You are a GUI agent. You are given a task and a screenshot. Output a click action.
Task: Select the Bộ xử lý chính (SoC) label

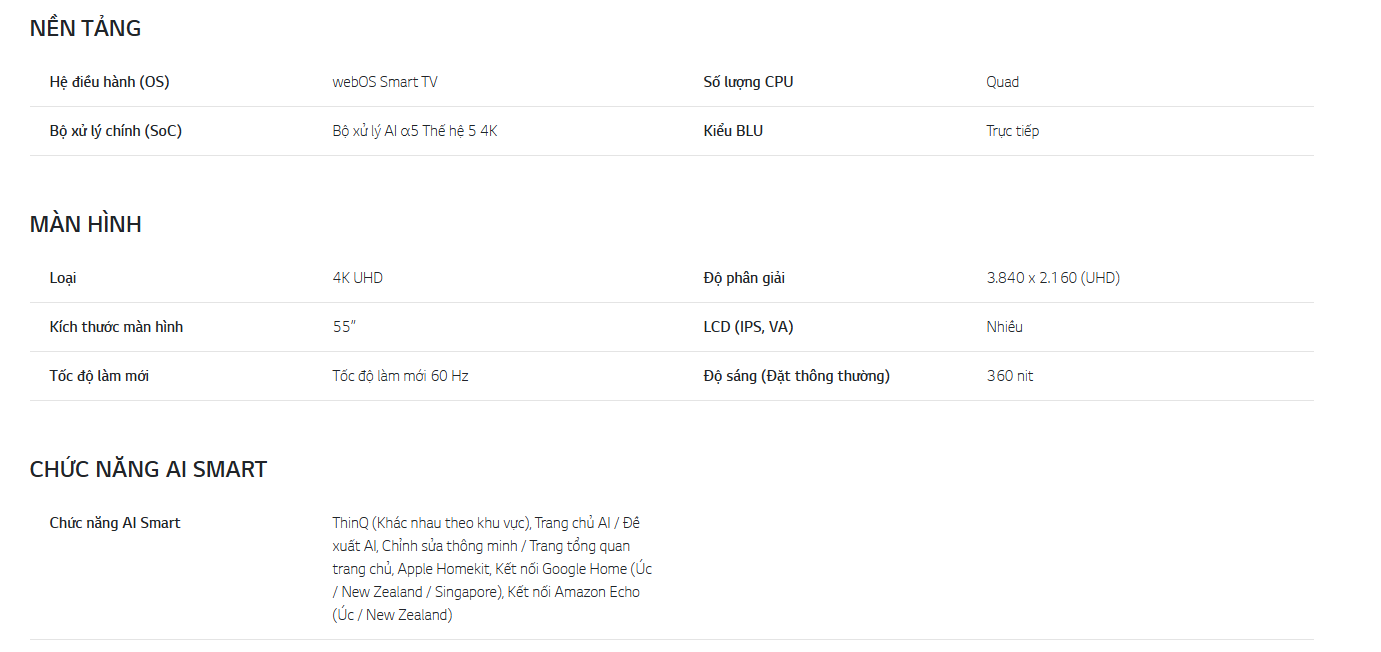click(115, 131)
